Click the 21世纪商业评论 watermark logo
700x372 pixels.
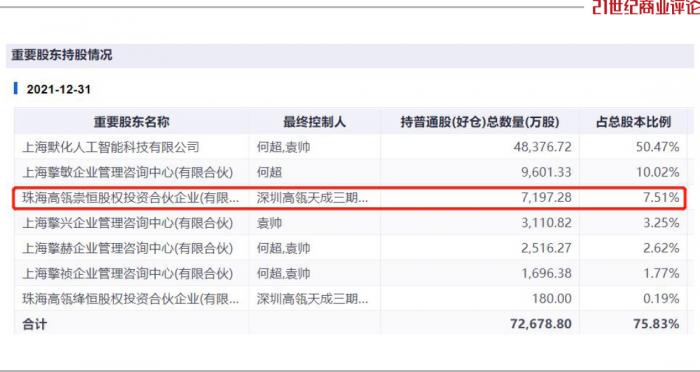click(x=646, y=7)
